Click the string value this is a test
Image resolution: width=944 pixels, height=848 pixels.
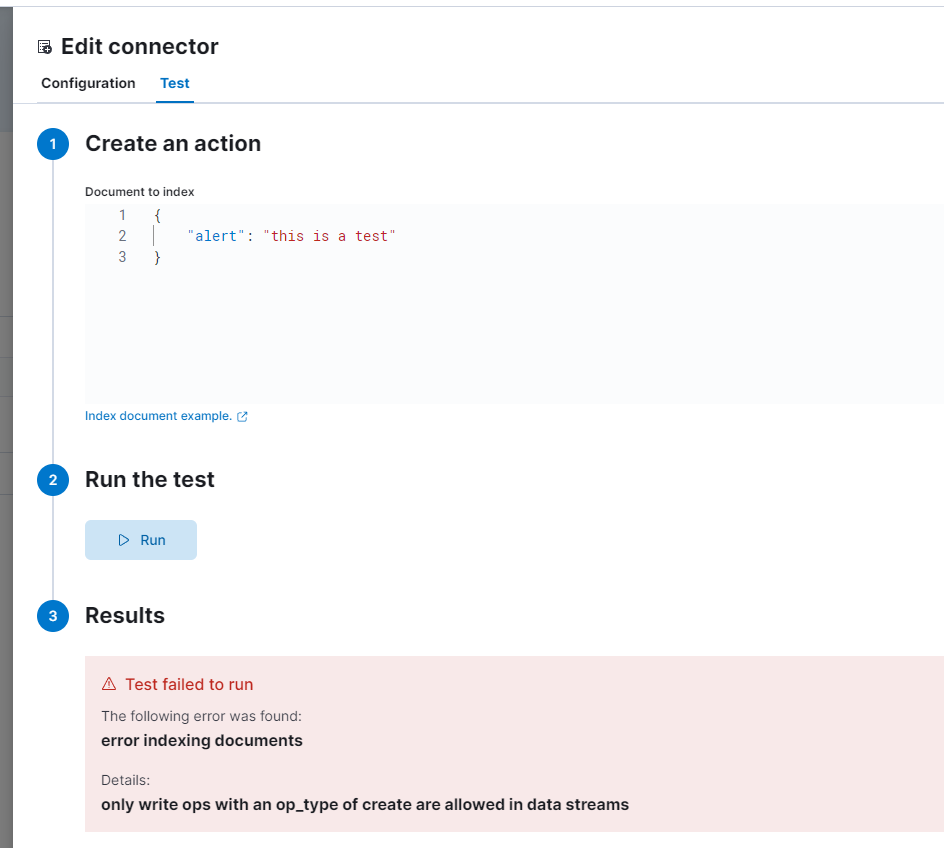coord(329,236)
